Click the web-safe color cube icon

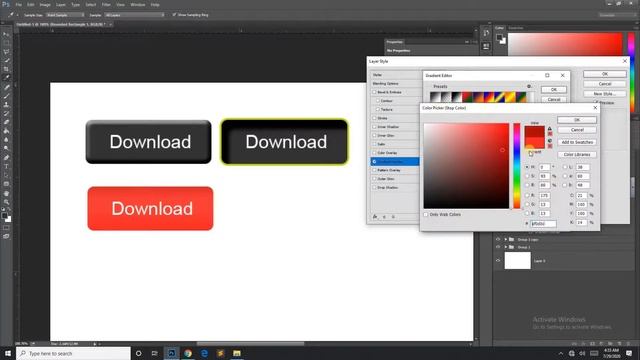(549, 141)
